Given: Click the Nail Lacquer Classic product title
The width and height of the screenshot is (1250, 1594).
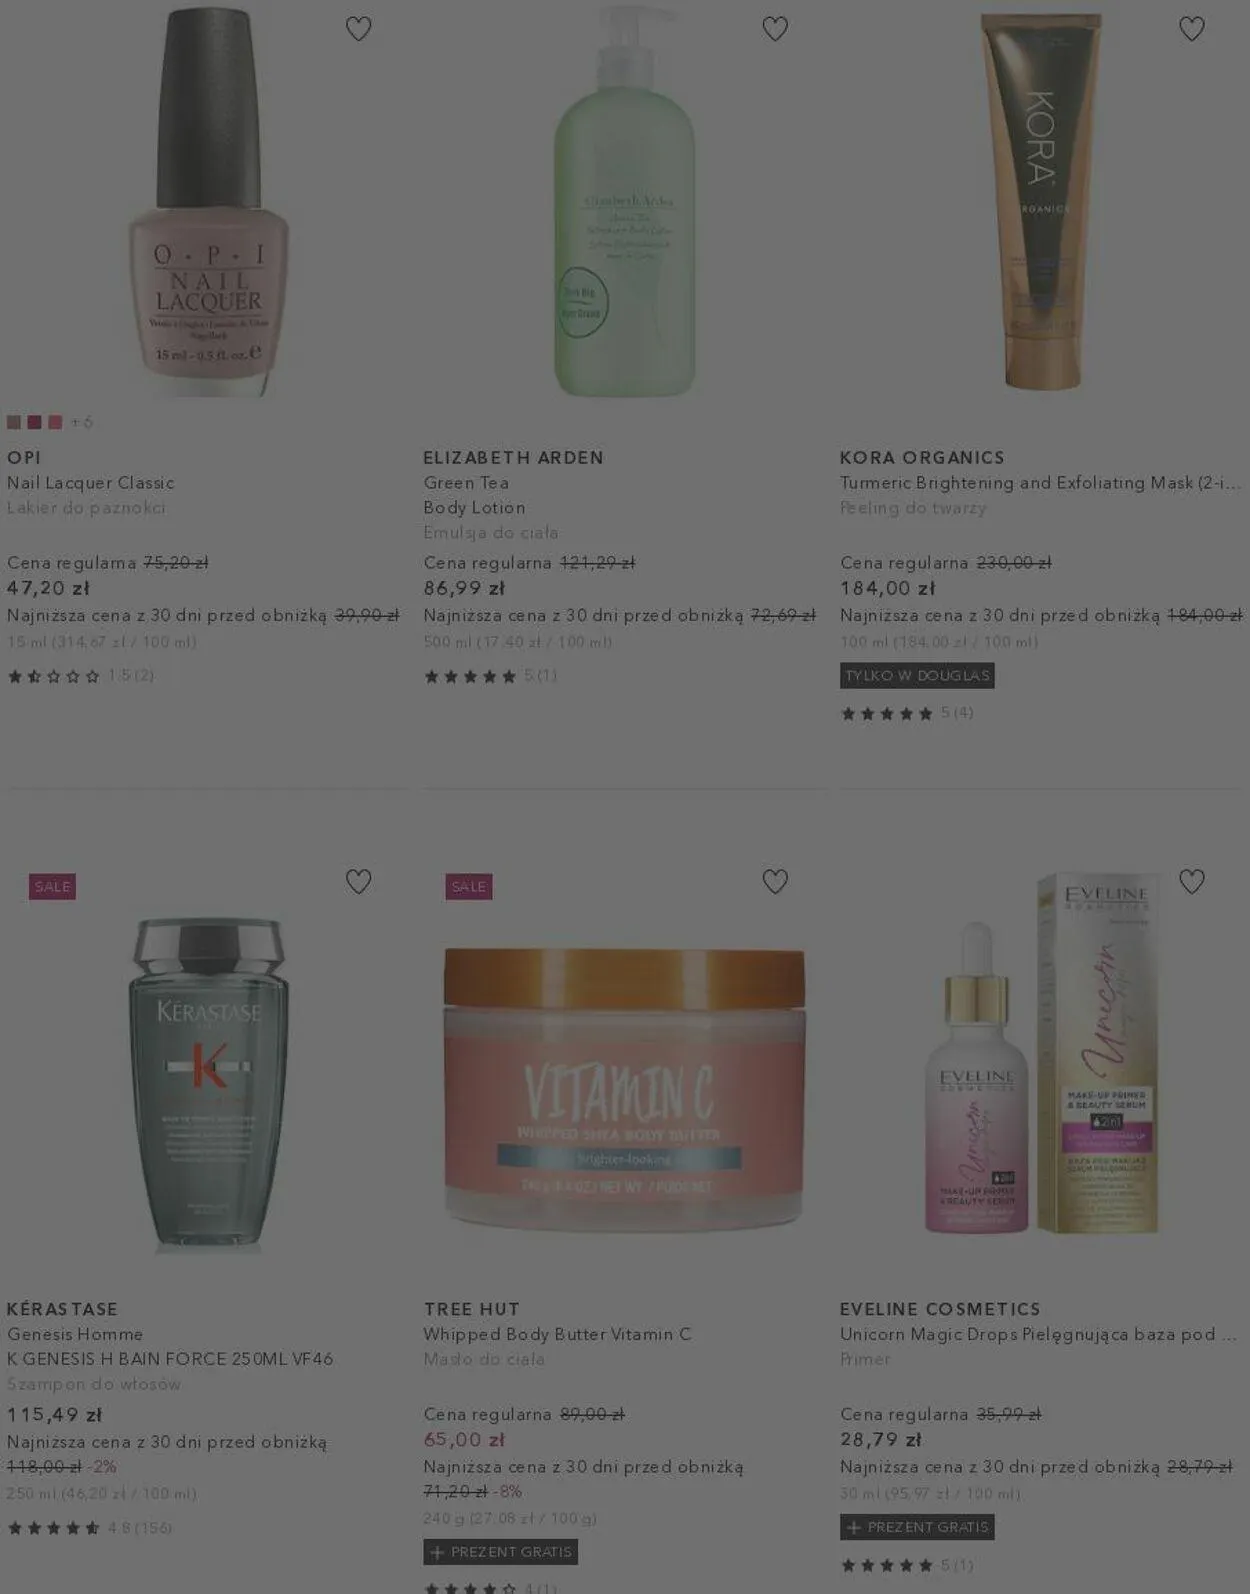Looking at the screenshot, I should [x=91, y=483].
